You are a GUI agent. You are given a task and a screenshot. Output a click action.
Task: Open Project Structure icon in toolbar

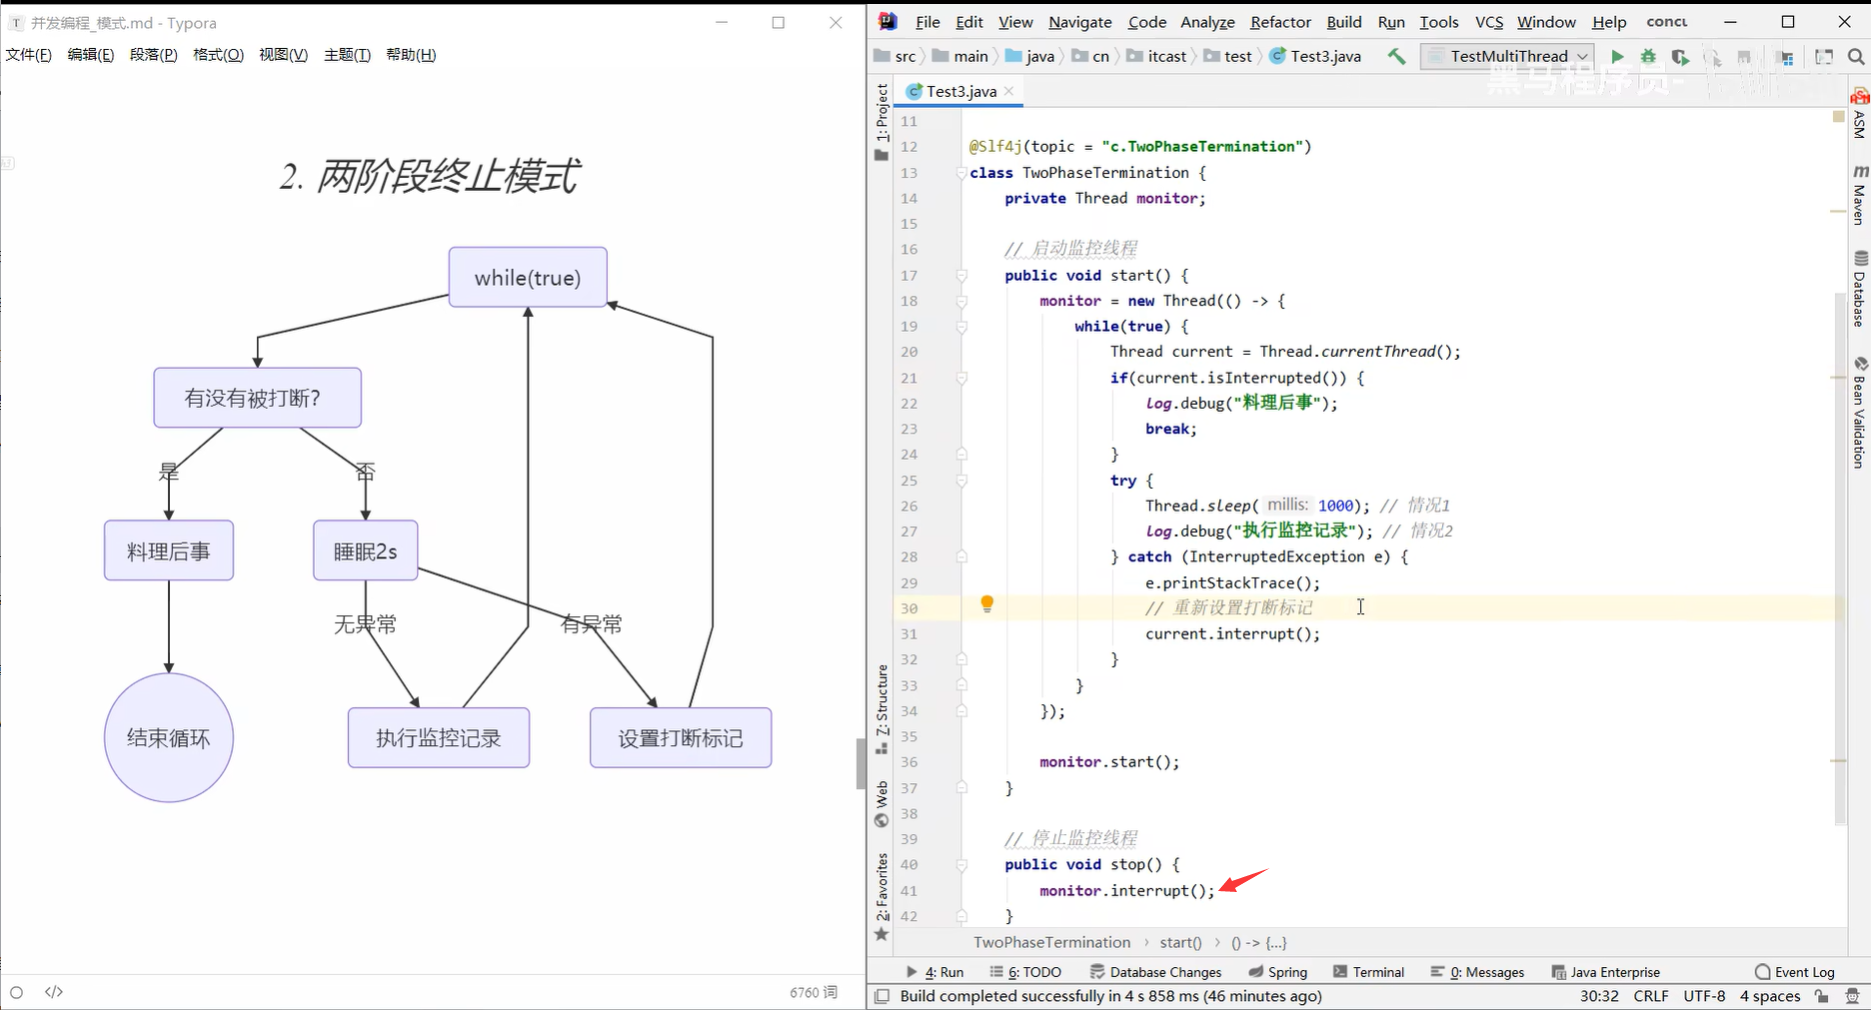(1785, 57)
